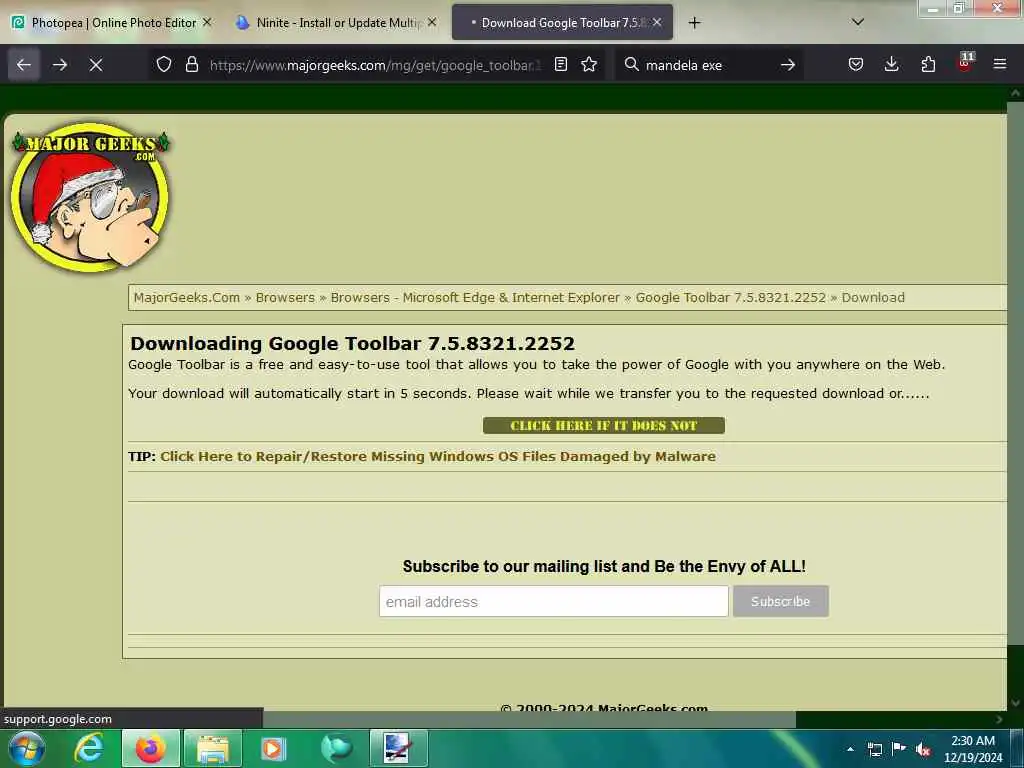1024x768 pixels.
Task: Open Microsoft Edge & Internet Explorer breadcrumb
Action: coord(475,298)
